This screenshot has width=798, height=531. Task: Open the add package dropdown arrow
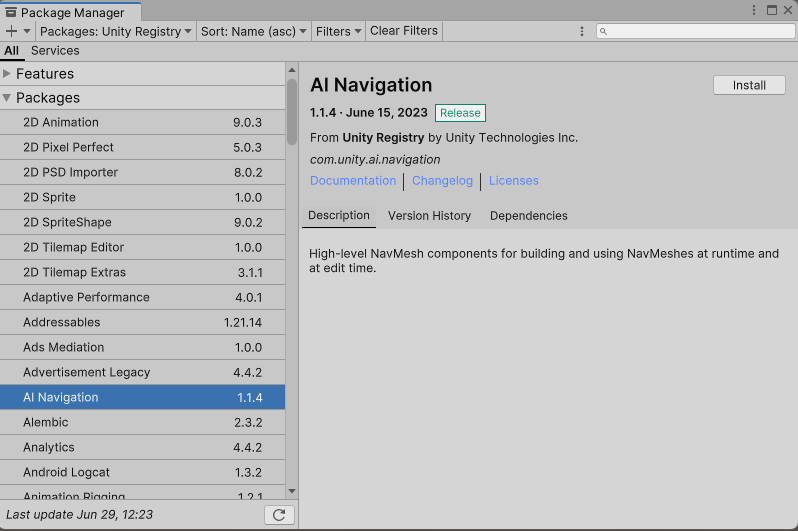(x=27, y=31)
